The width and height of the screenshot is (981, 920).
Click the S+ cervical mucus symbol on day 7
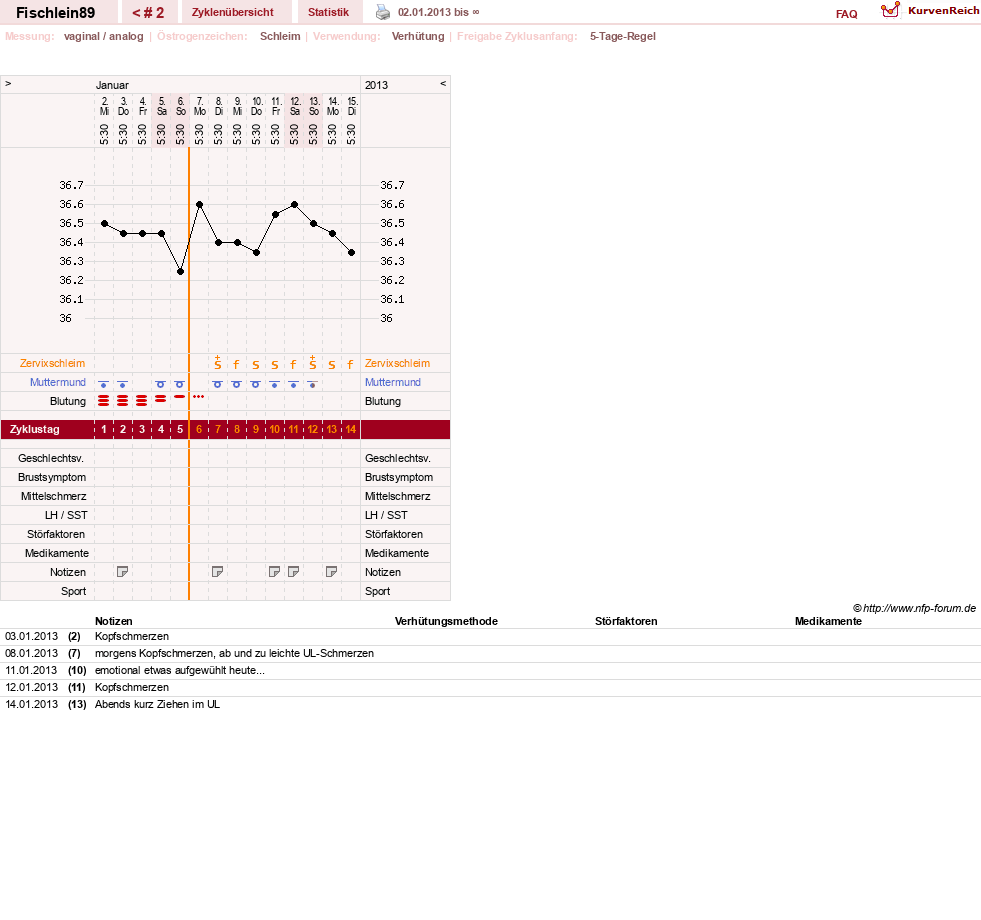218,362
